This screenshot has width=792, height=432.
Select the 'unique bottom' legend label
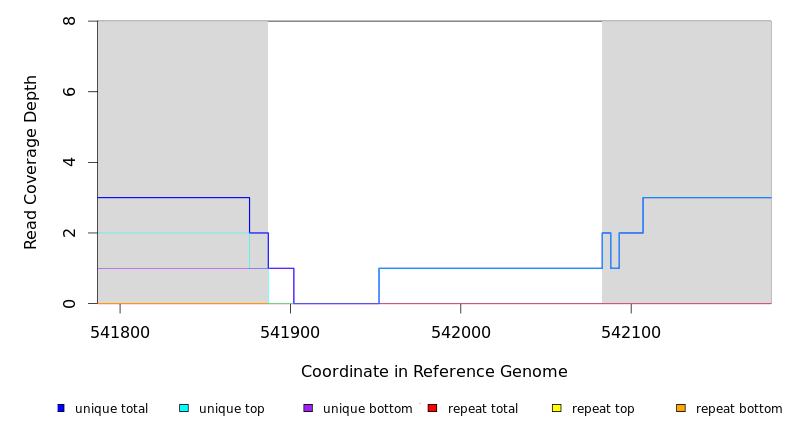point(367,409)
